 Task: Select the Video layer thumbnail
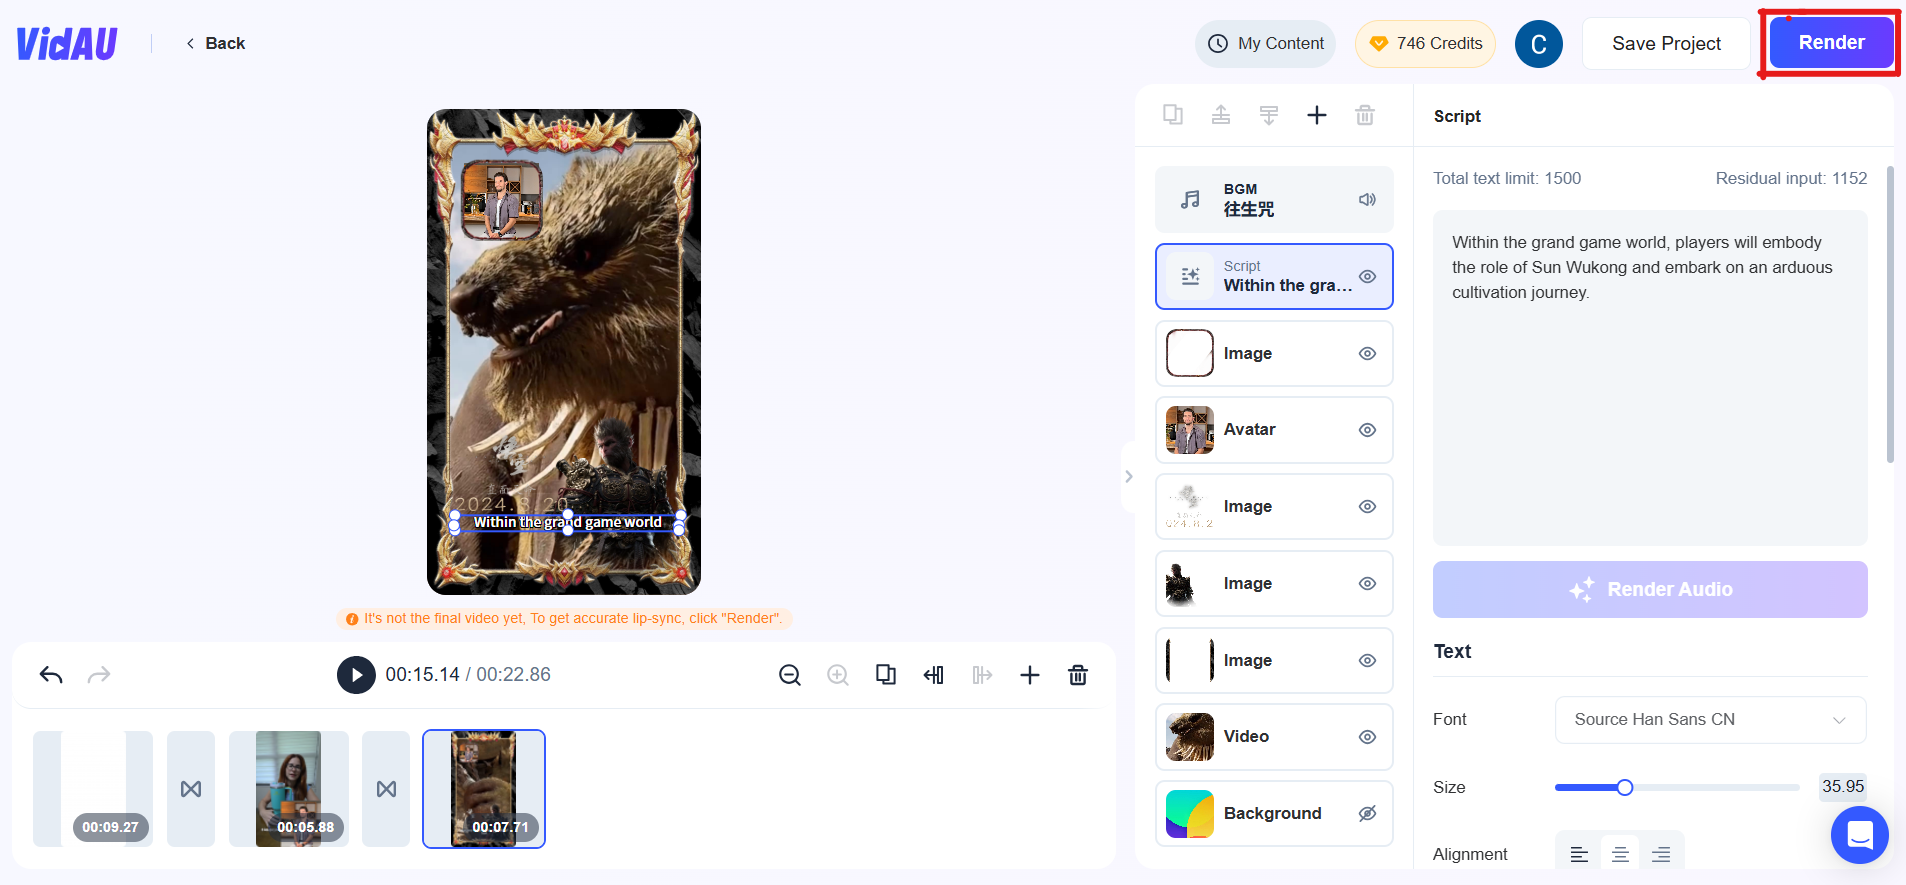tap(1190, 737)
